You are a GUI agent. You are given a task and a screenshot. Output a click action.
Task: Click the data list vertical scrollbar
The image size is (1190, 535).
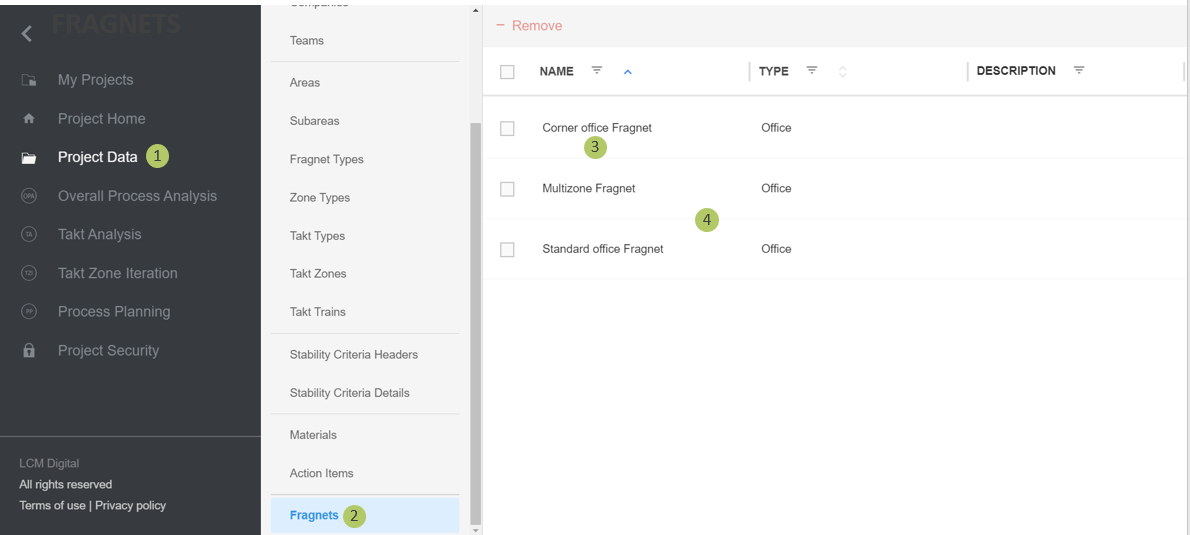(x=475, y=300)
